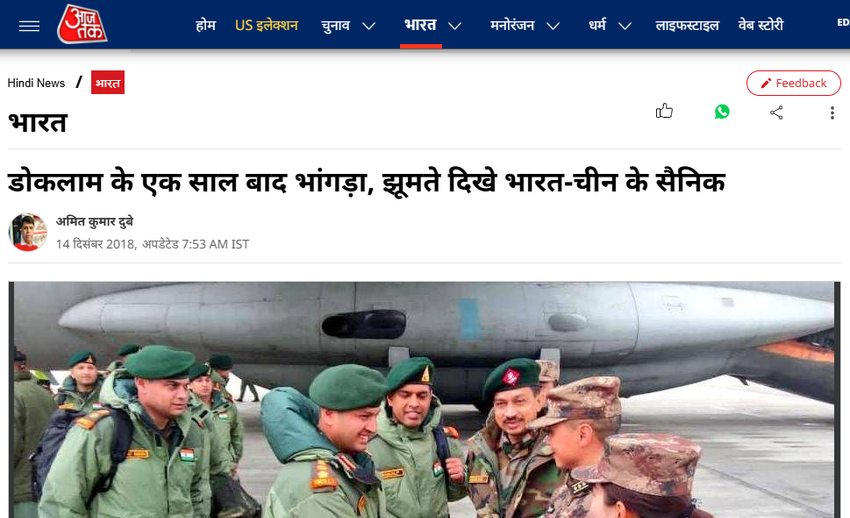Open US इलेक्शन menu item
Image resolution: width=850 pixels, height=518 pixels.
[266, 25]
